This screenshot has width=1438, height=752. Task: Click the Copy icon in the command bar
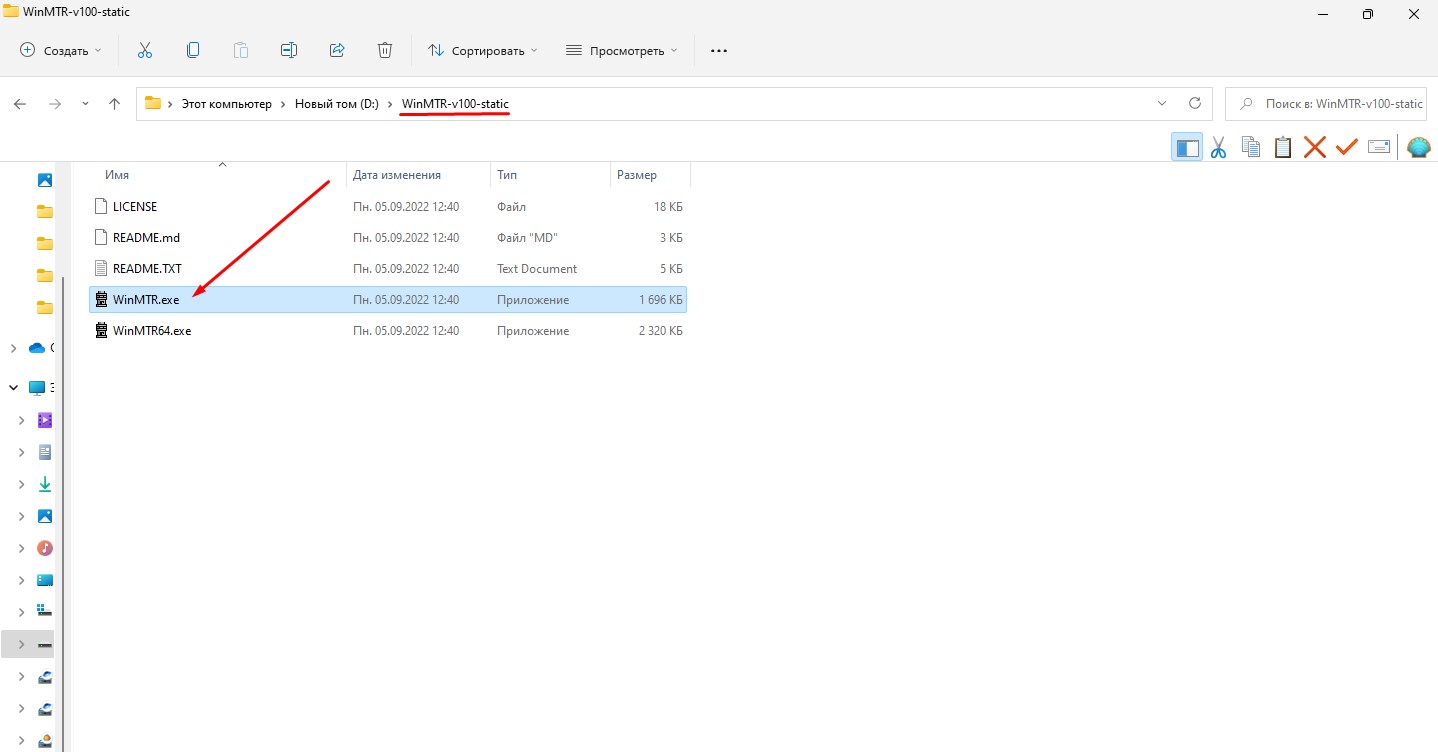pos(193,50)
